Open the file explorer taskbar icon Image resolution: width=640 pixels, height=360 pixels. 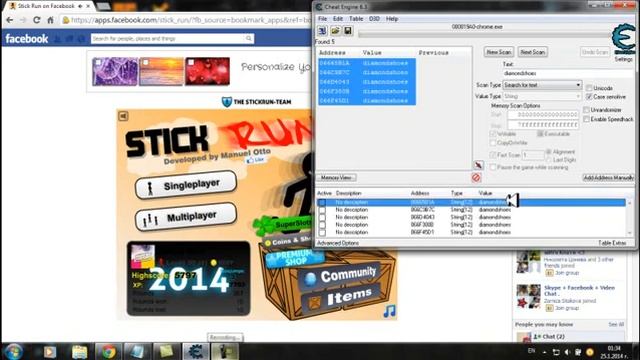click(79, 351)
